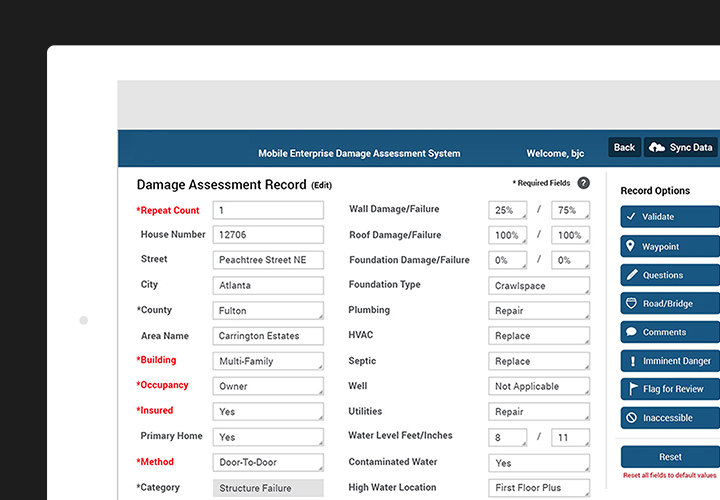The height and width of the screenshot is (500, 720).
Task: Reset all fields with Reset button
Action: [670, 457]
